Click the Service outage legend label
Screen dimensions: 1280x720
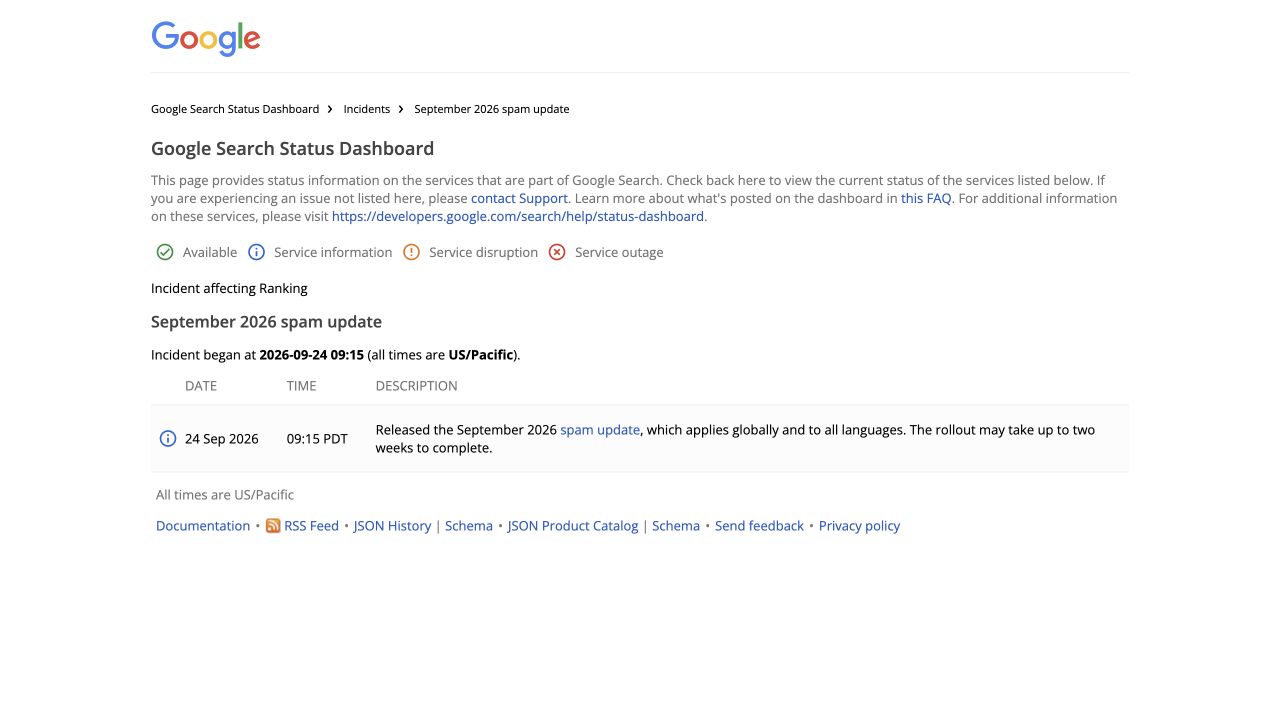tap(619, 252)
